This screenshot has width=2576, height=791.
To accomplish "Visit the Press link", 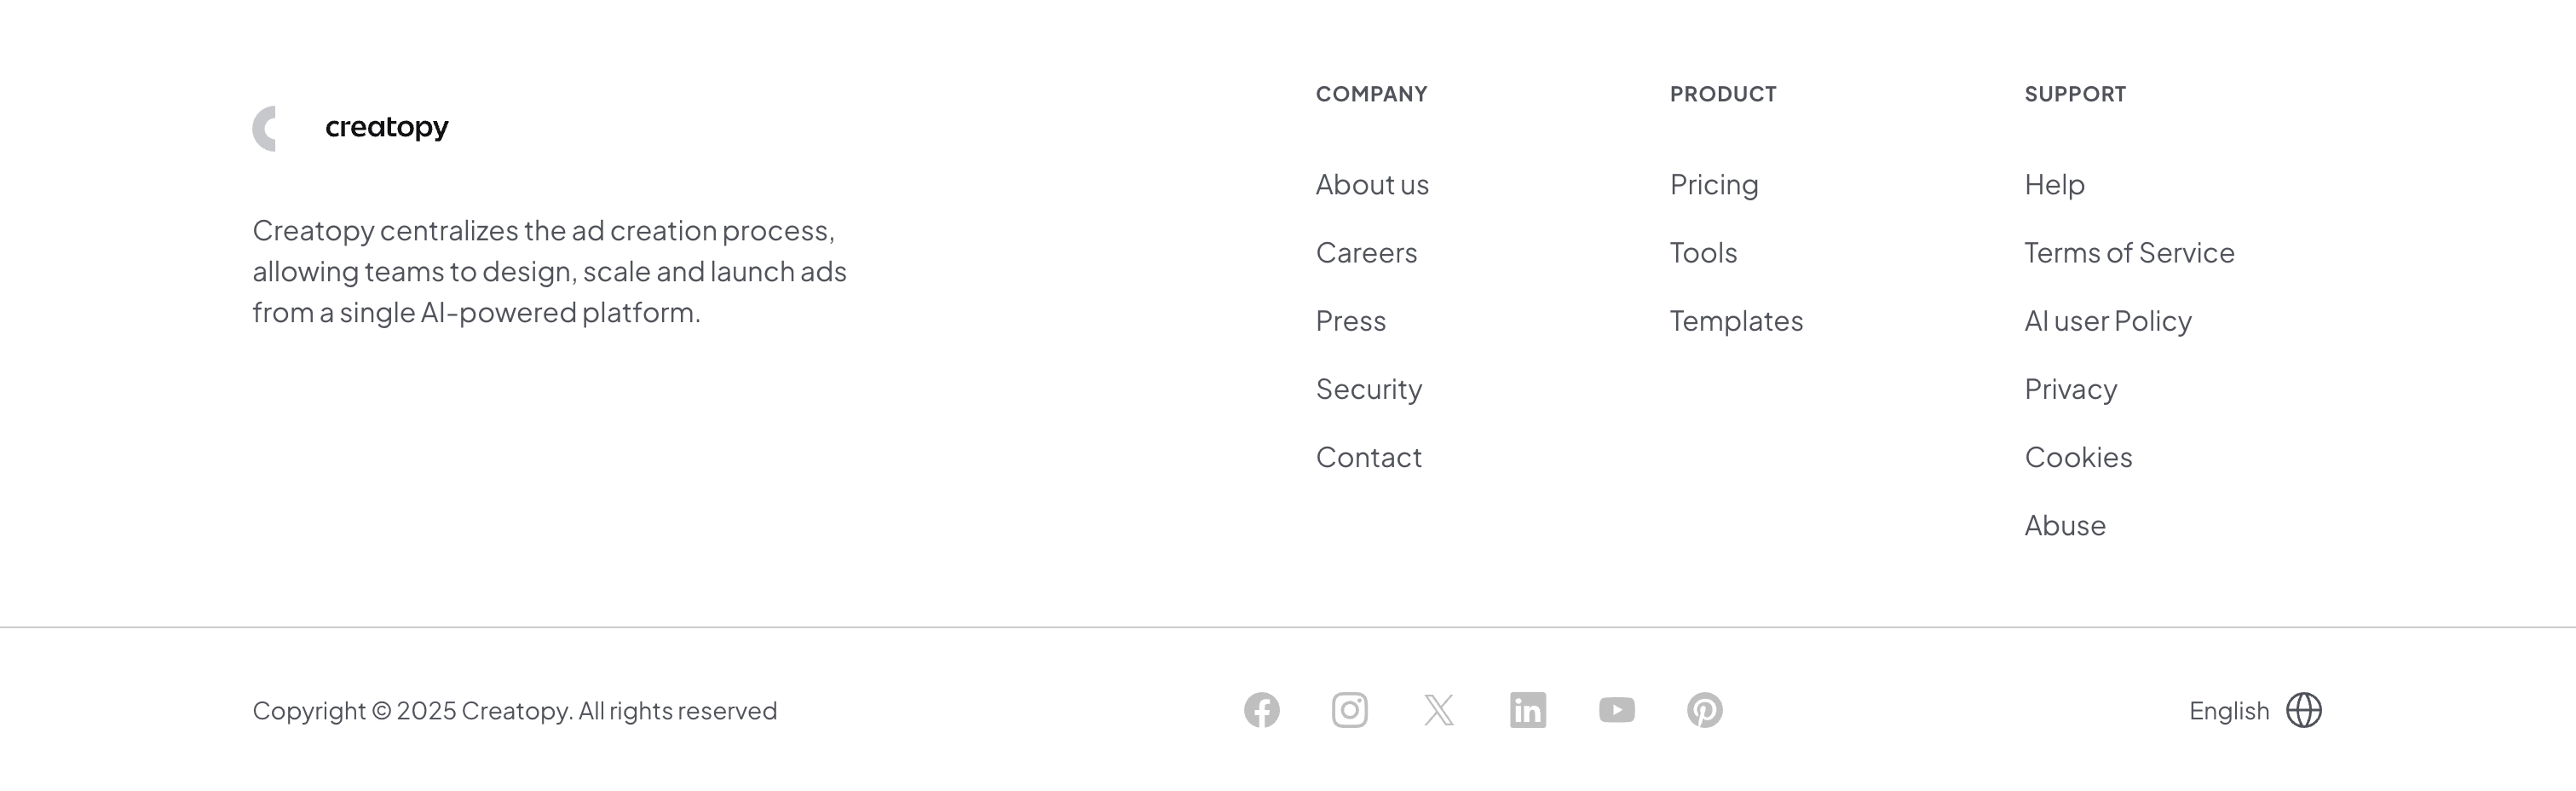I will pos(1350,321).
